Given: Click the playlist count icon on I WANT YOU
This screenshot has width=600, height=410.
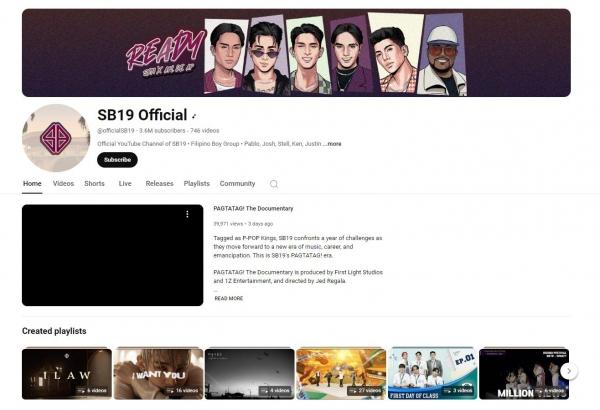Looking at the screenshot, I should [170, 390].
